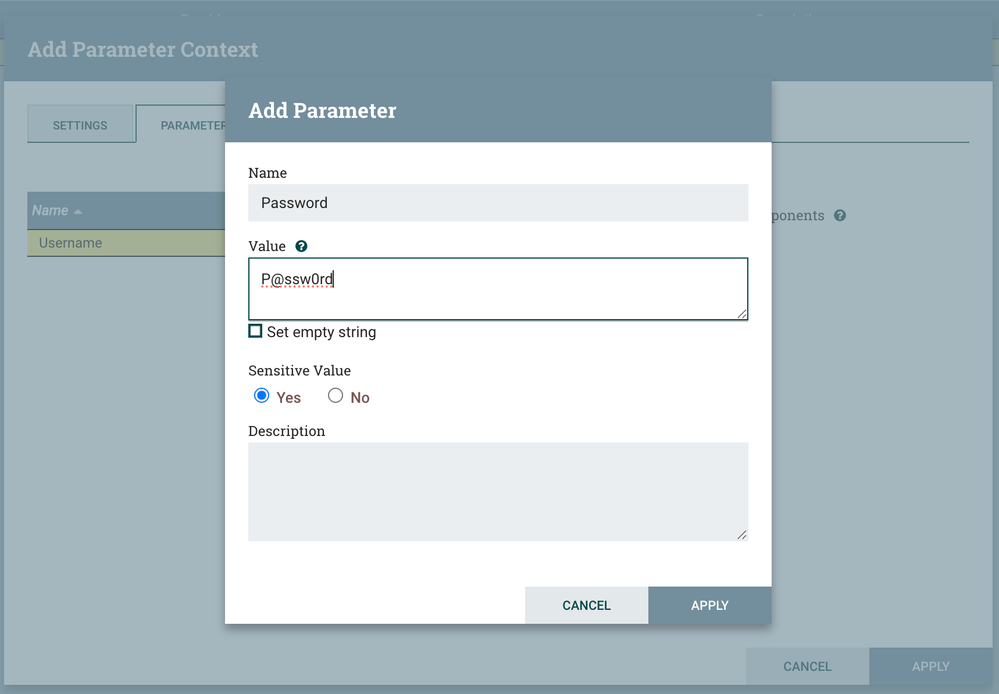Select Yes for Sensitive Value

(262, 396)
